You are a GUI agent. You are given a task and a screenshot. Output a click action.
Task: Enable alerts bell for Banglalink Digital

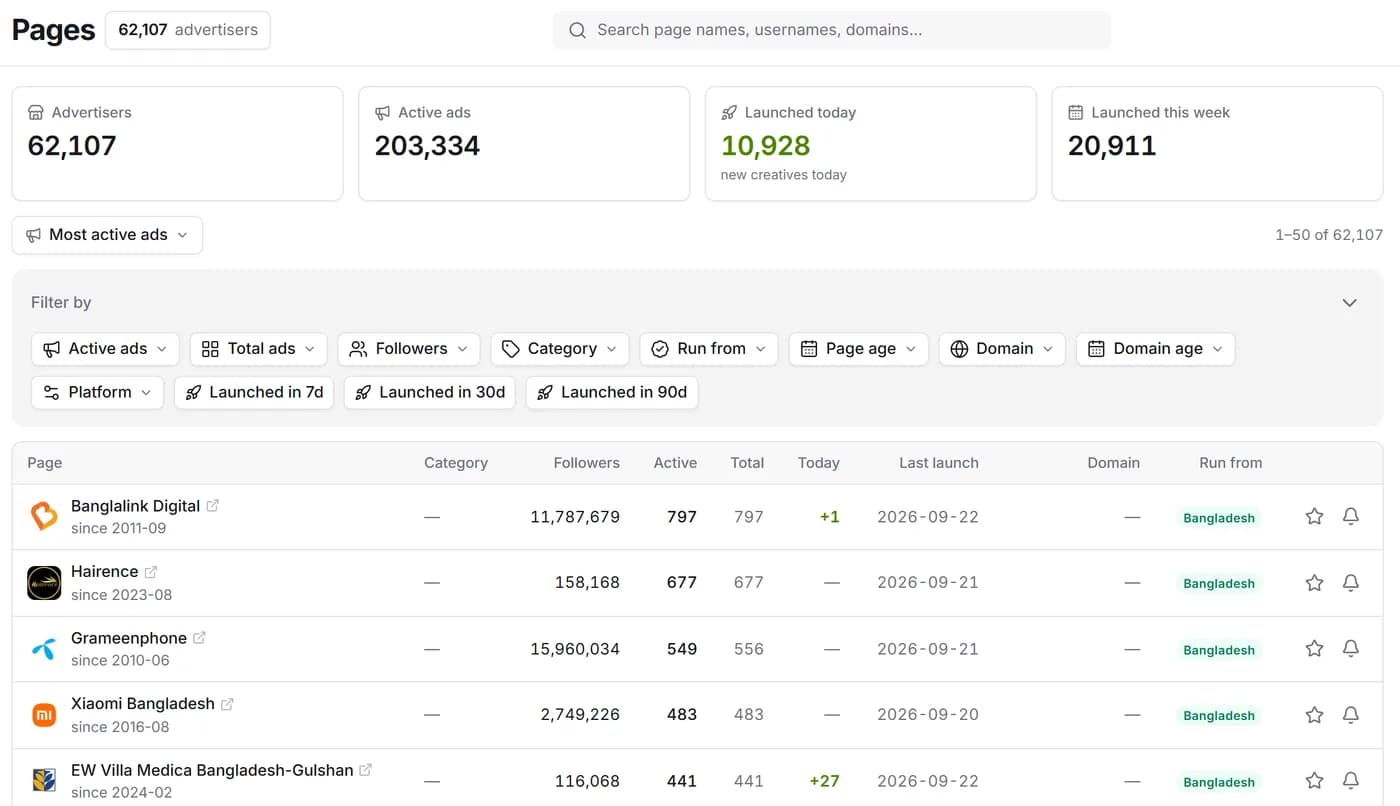pos(1350,516)
